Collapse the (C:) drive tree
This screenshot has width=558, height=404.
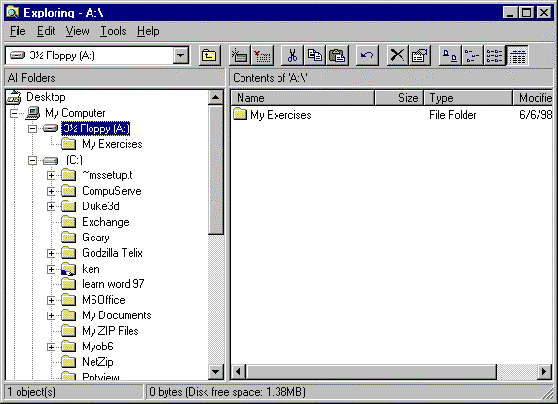pos(32,161)
